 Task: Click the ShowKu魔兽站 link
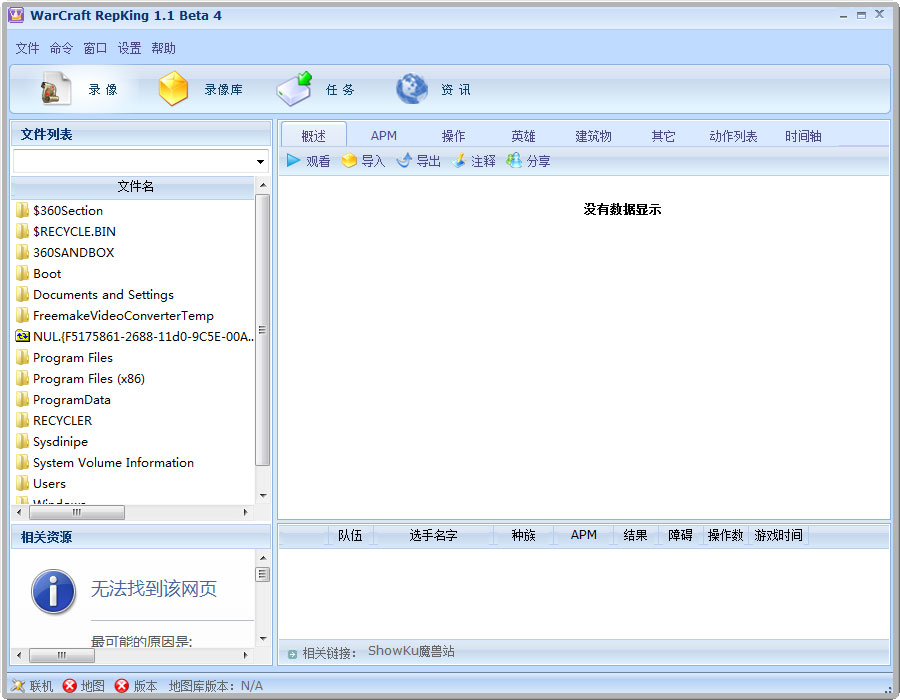click(411, 651)
